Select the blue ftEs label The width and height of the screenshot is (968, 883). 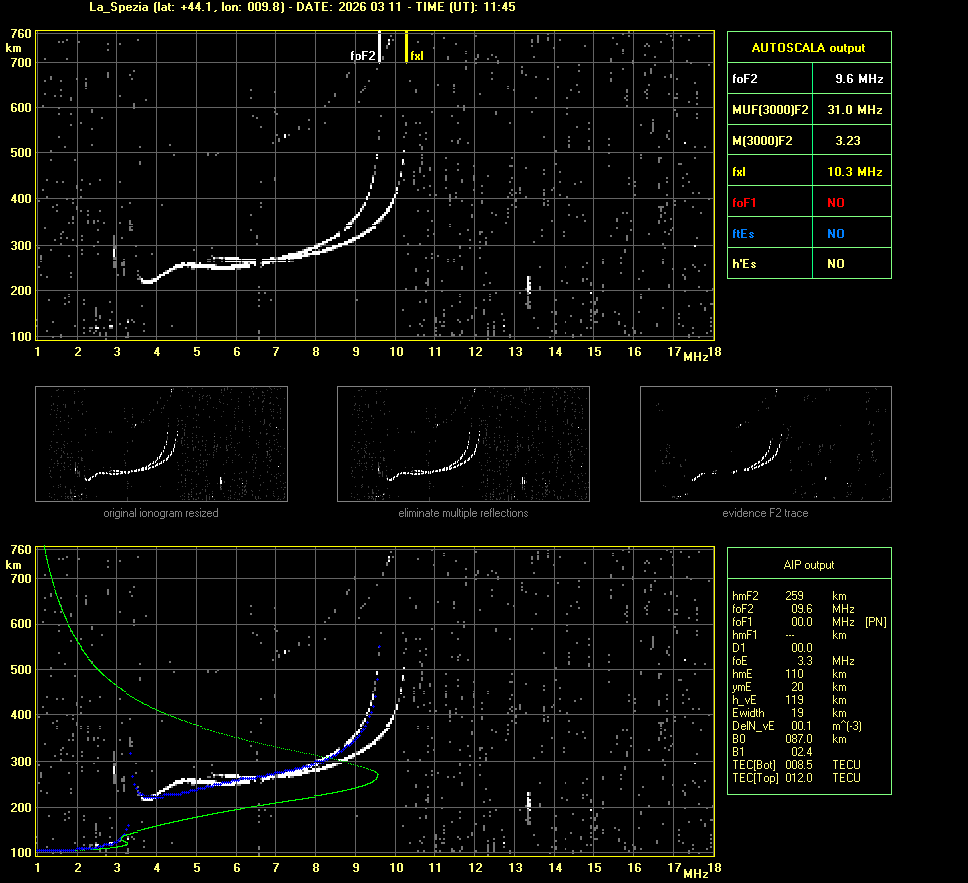point(744,234)
